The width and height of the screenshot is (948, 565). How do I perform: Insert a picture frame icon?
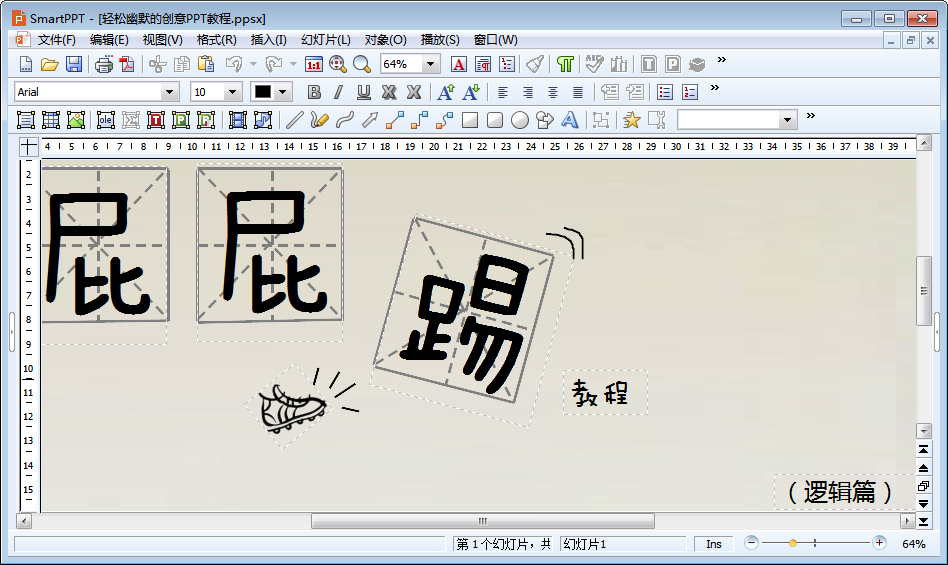pyautogui.click(x=76, y=120)
